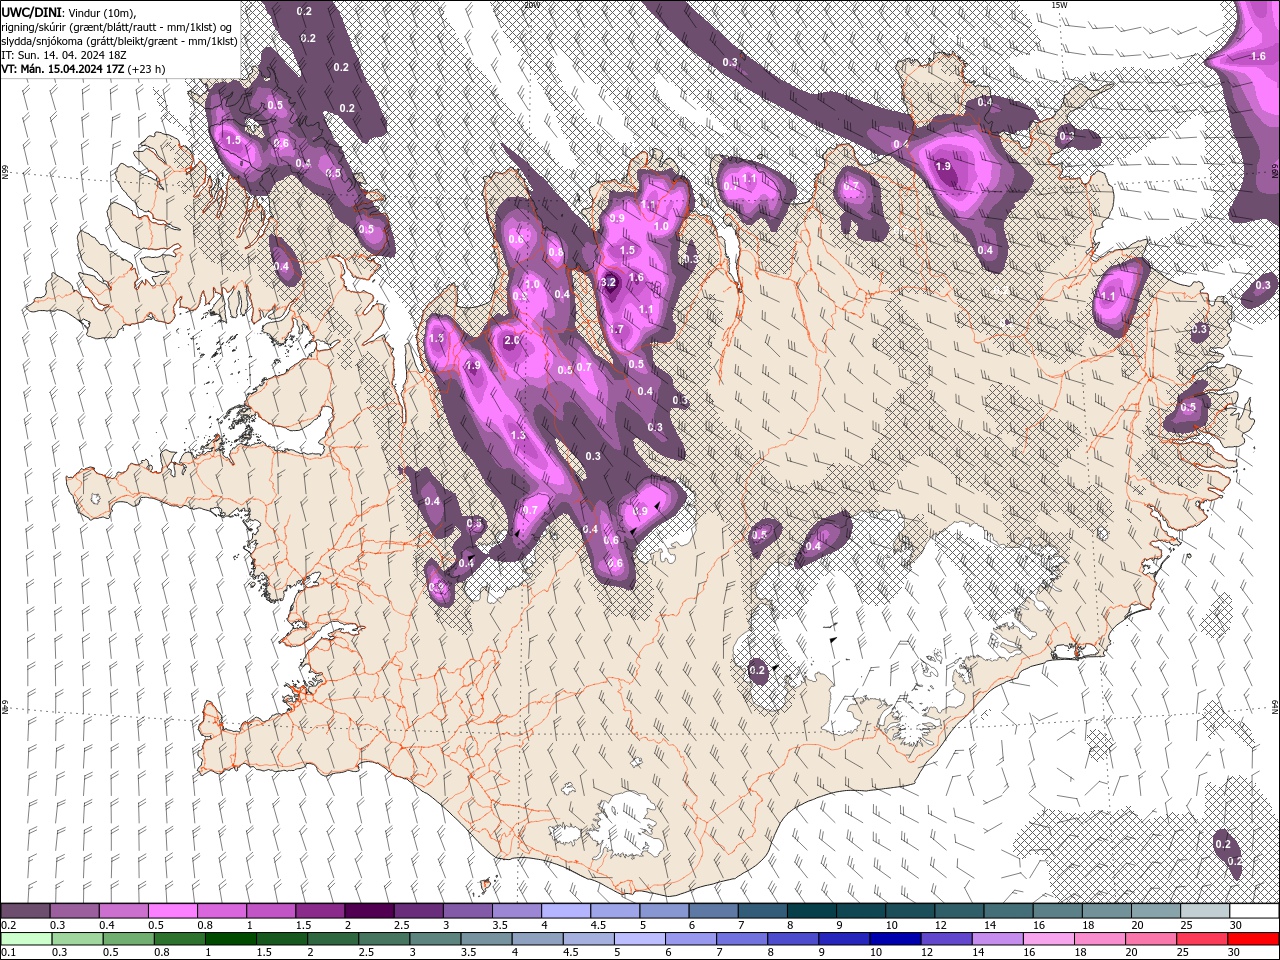Click the 64N latitude label on right edge
Image resolution: width=1280 pixels, height=960 pixels.
pos(1275,706)
